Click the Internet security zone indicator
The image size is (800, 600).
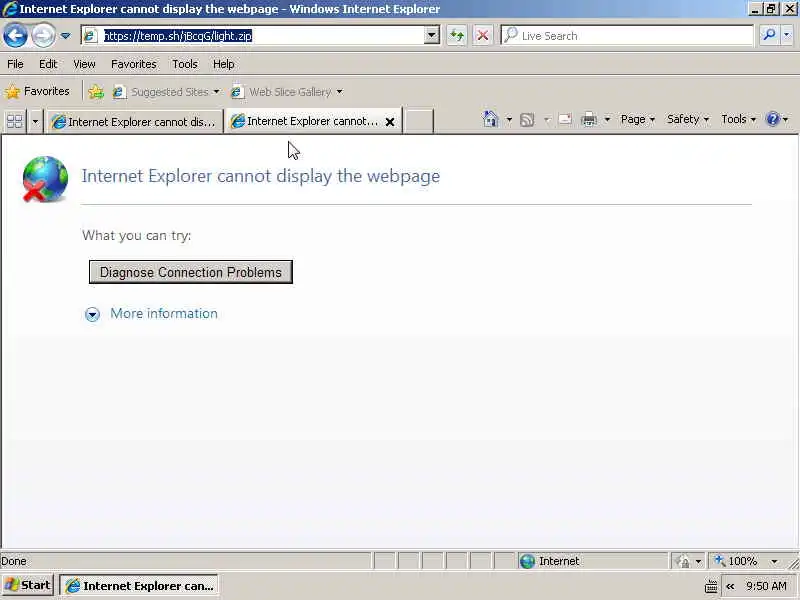[x=592, y=561]
